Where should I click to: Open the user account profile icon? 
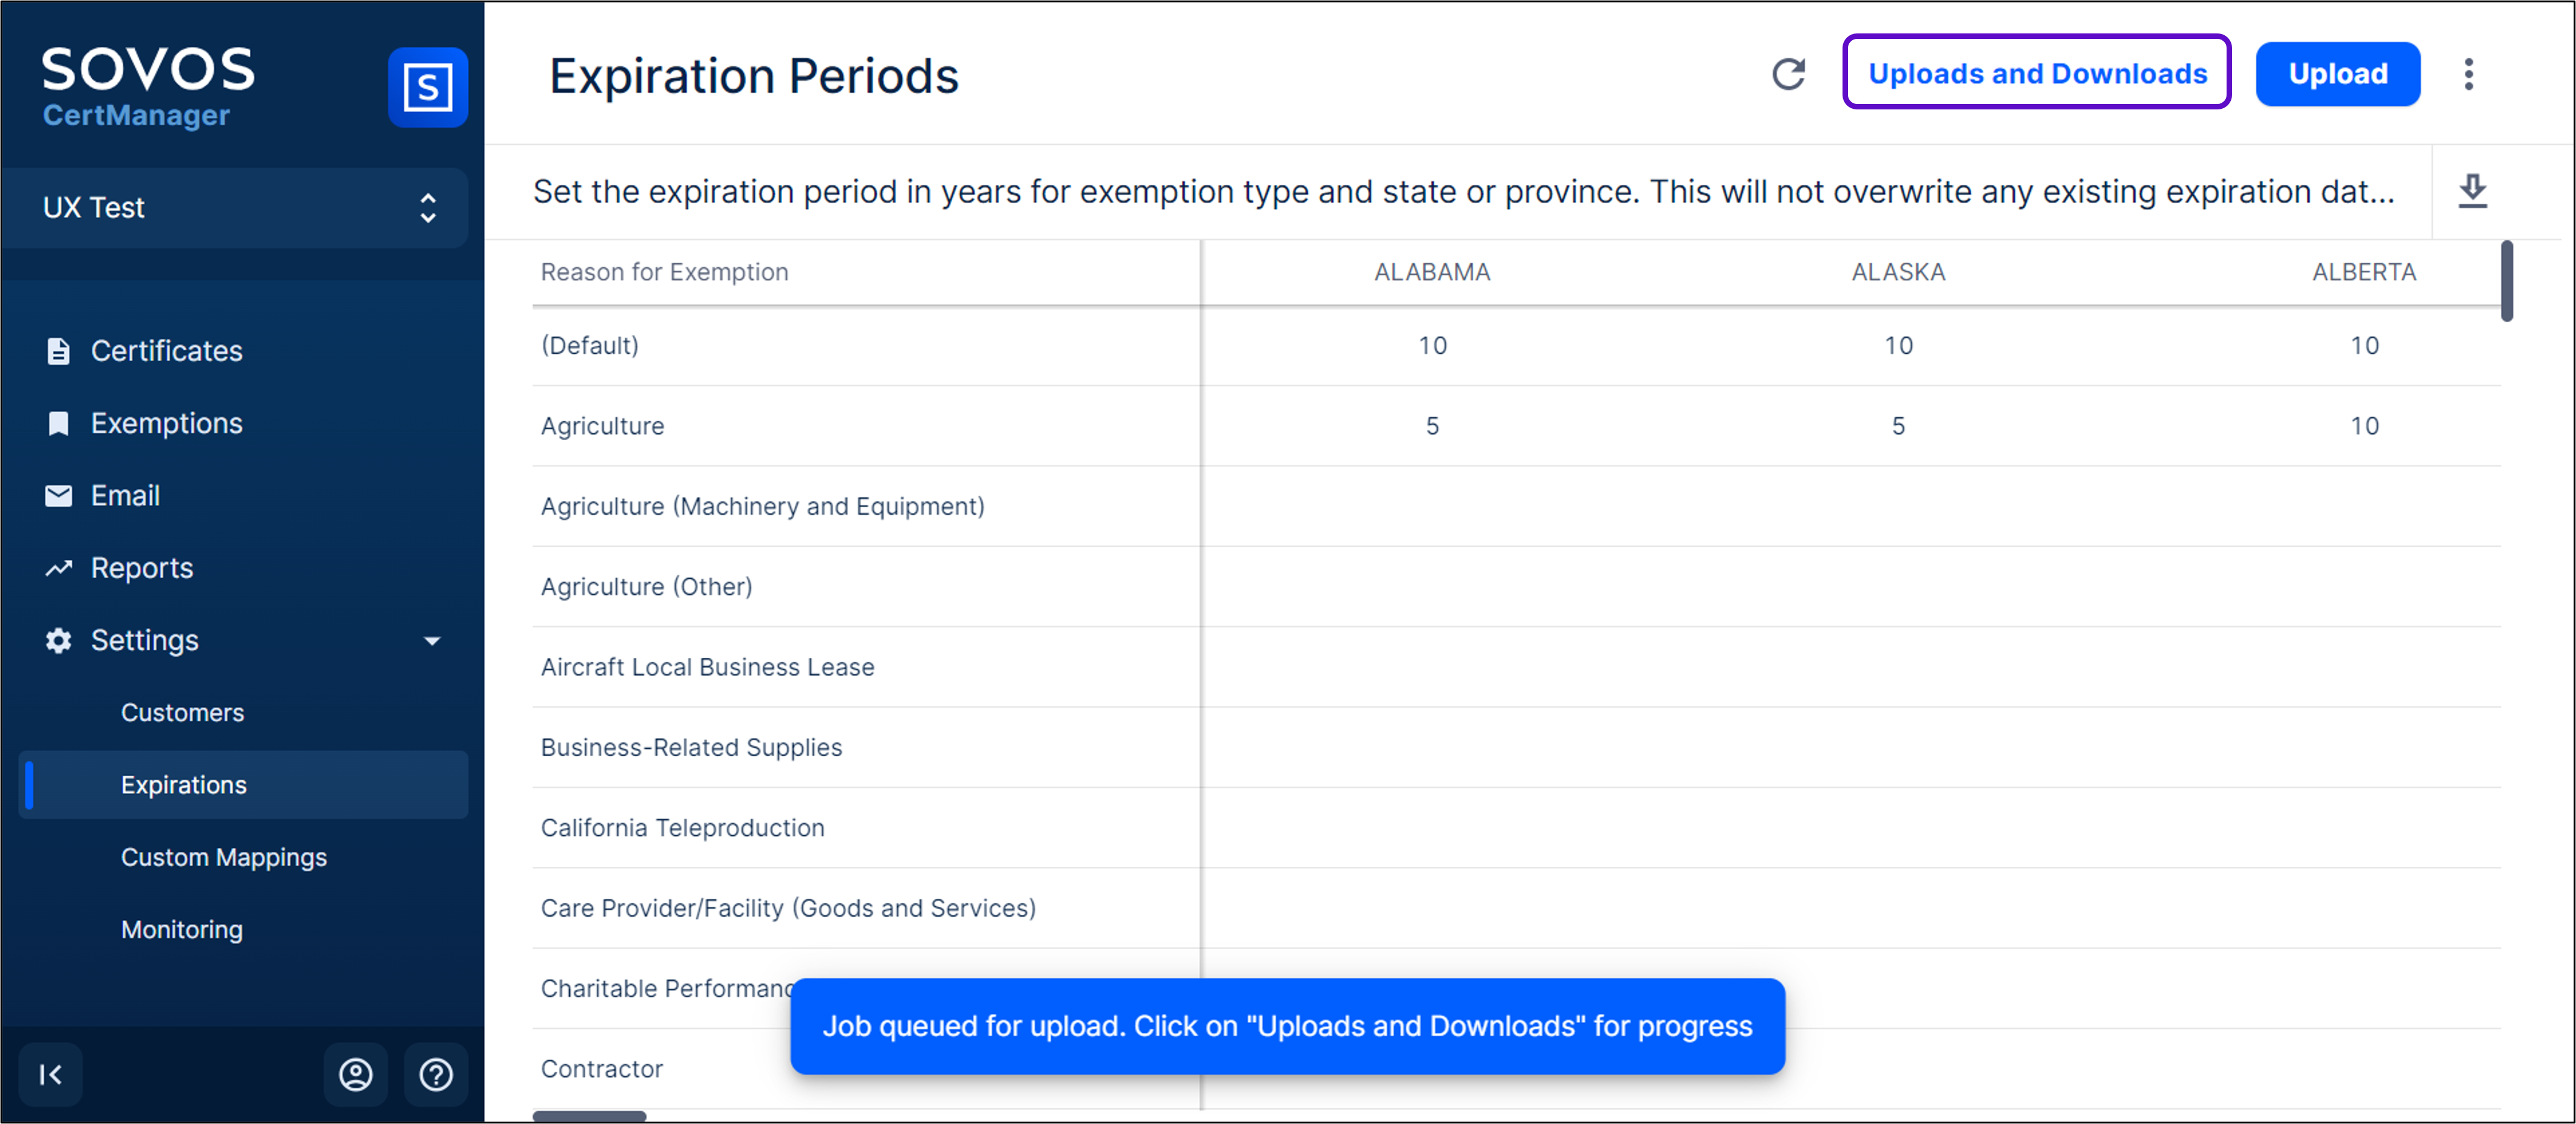click(356, 1074)
